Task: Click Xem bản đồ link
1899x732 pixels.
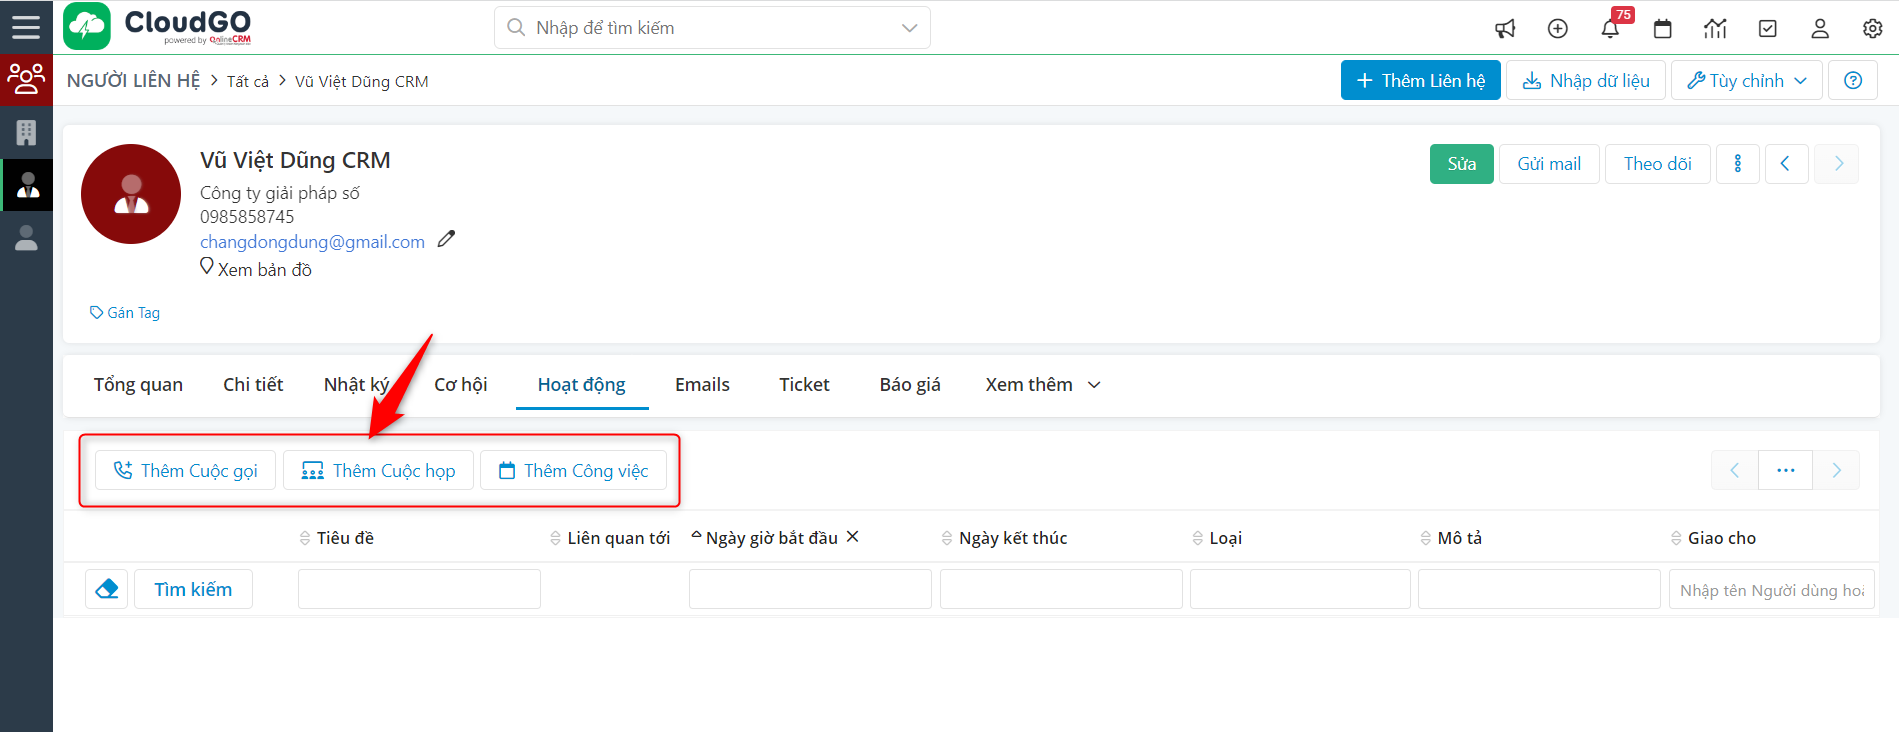Action: (x=256, y=269)
